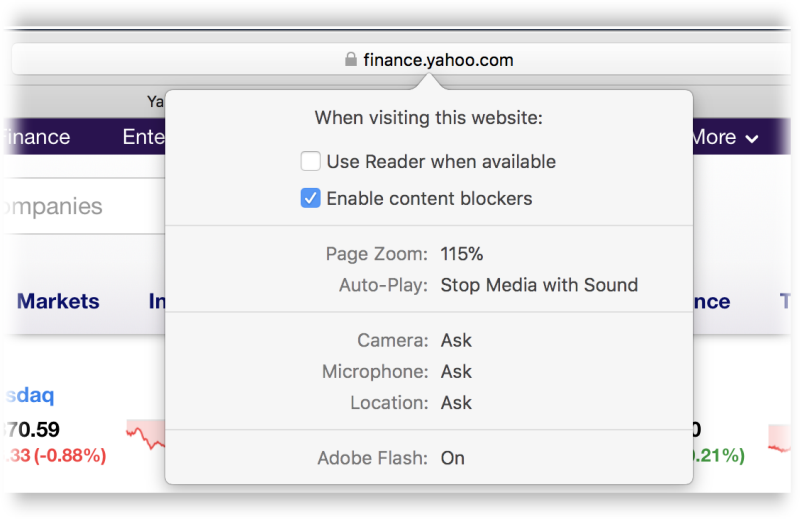
Task: Change the Location Ask setting
Action: (456, 403)
